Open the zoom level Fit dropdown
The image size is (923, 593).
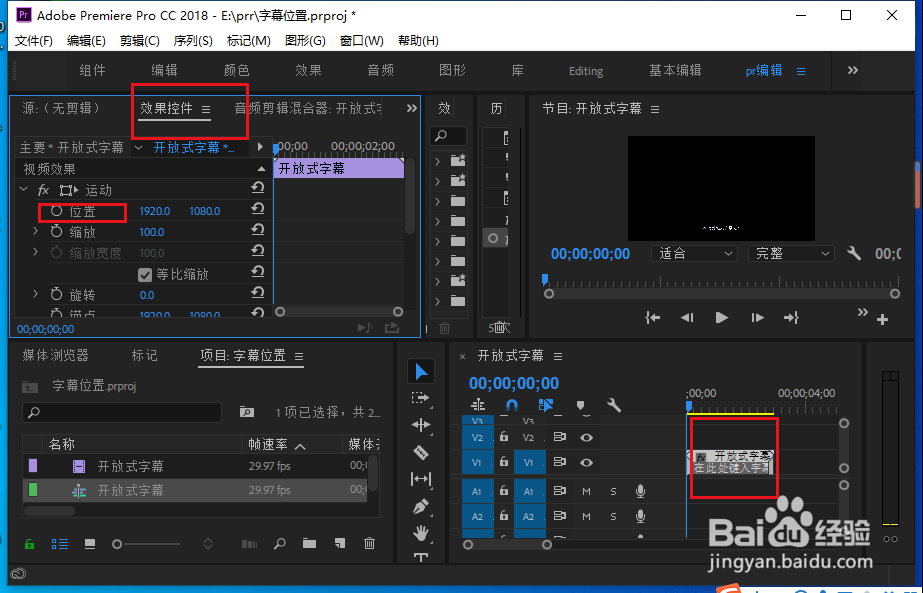pos(695,253)
